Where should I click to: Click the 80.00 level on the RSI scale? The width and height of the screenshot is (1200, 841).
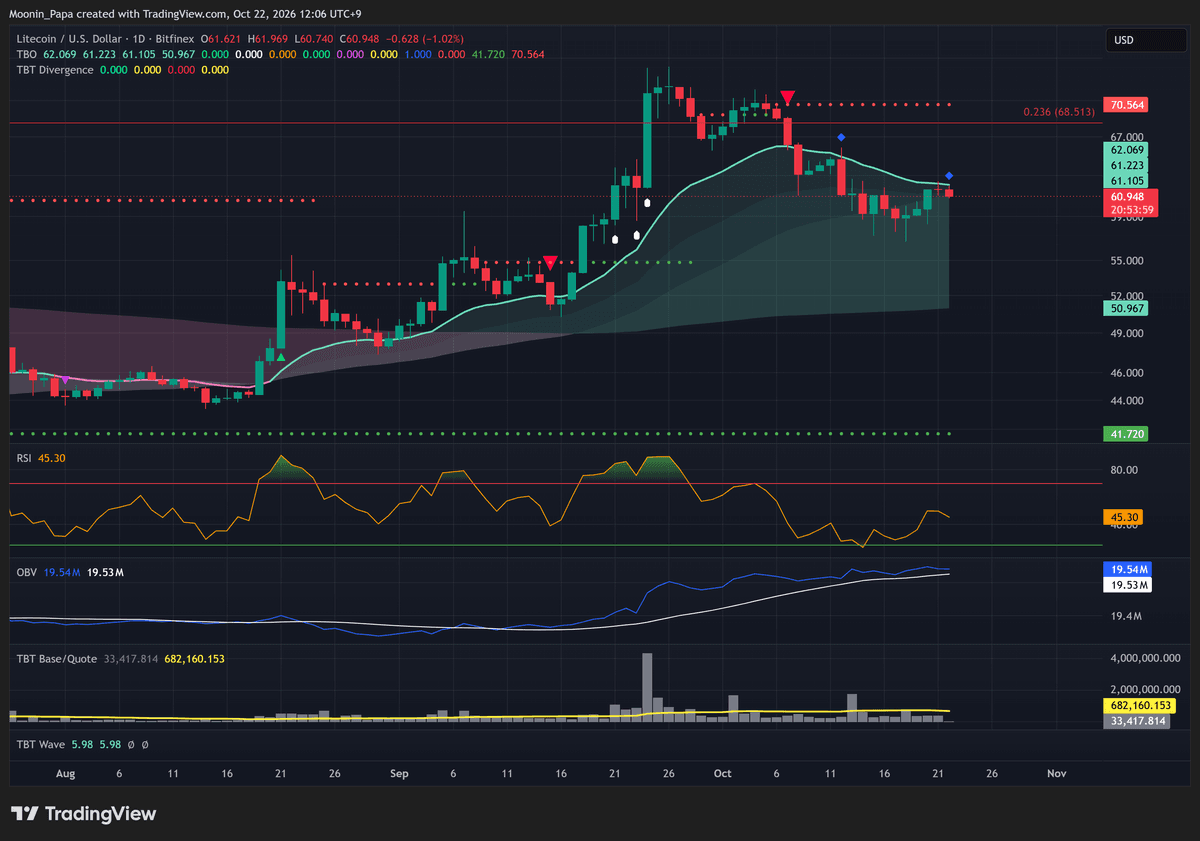click(x=1124, y=470)
